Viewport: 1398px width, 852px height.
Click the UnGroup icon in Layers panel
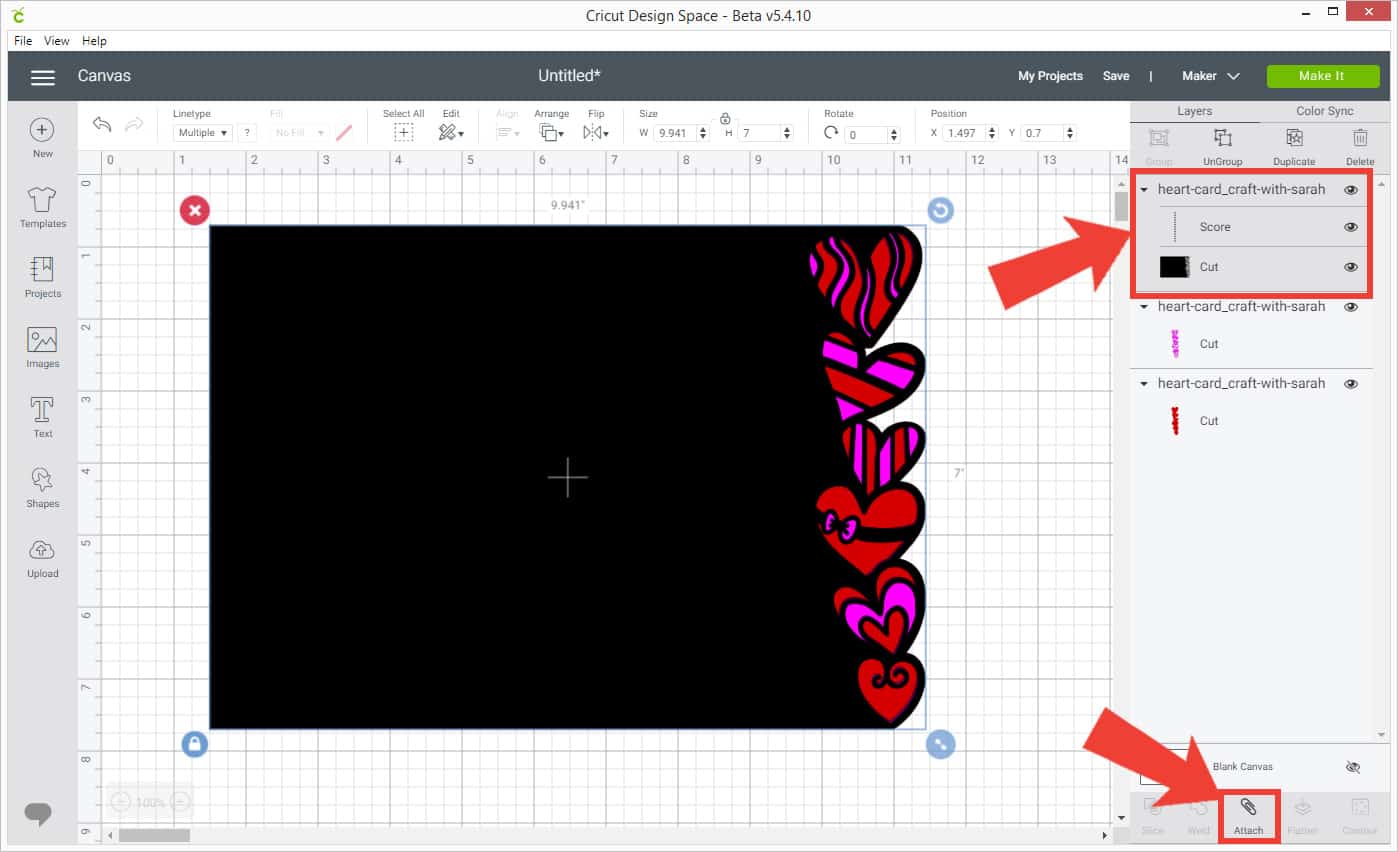tap(1222, 139)
